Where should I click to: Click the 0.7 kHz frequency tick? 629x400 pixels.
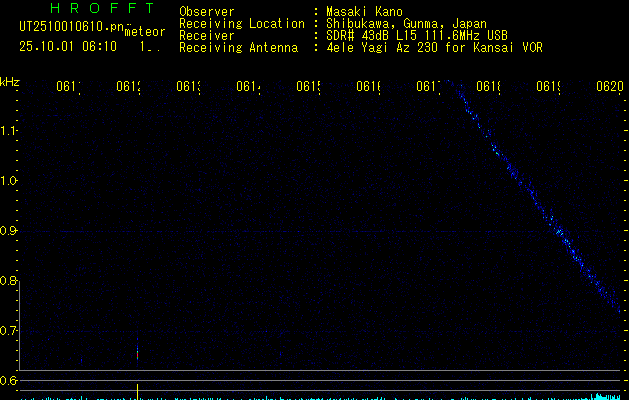tap(9, 330)
